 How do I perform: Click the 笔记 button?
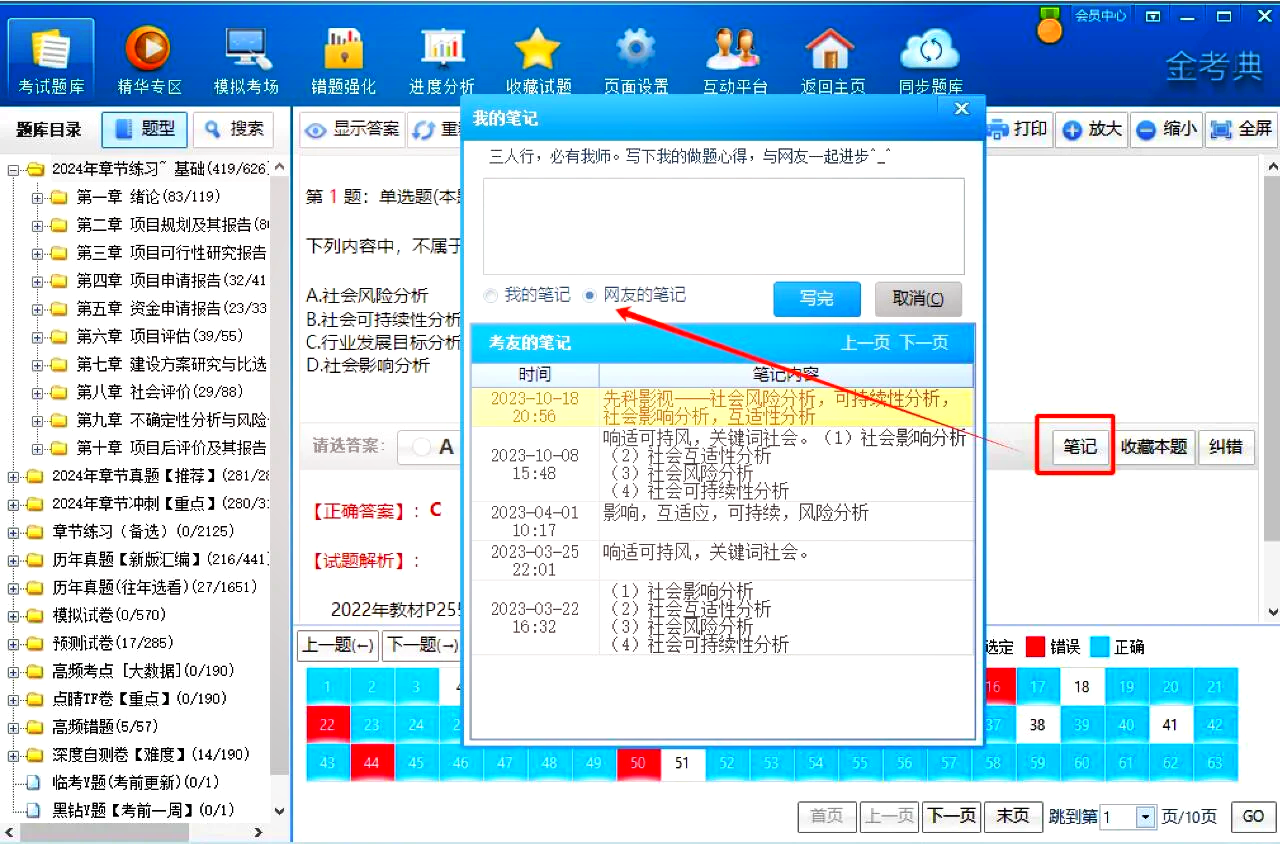(x=1079, y=447)
